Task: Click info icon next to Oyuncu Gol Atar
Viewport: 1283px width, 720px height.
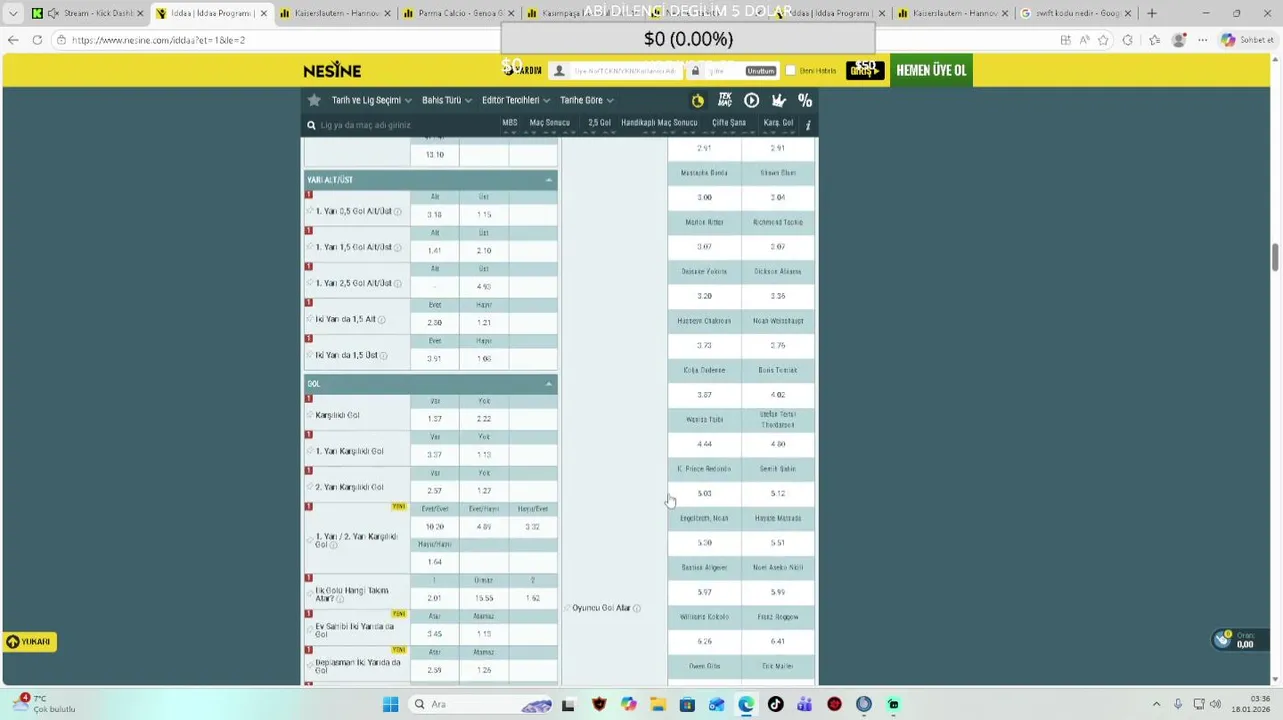Action: pyautogui.click(x=637, y=608)
